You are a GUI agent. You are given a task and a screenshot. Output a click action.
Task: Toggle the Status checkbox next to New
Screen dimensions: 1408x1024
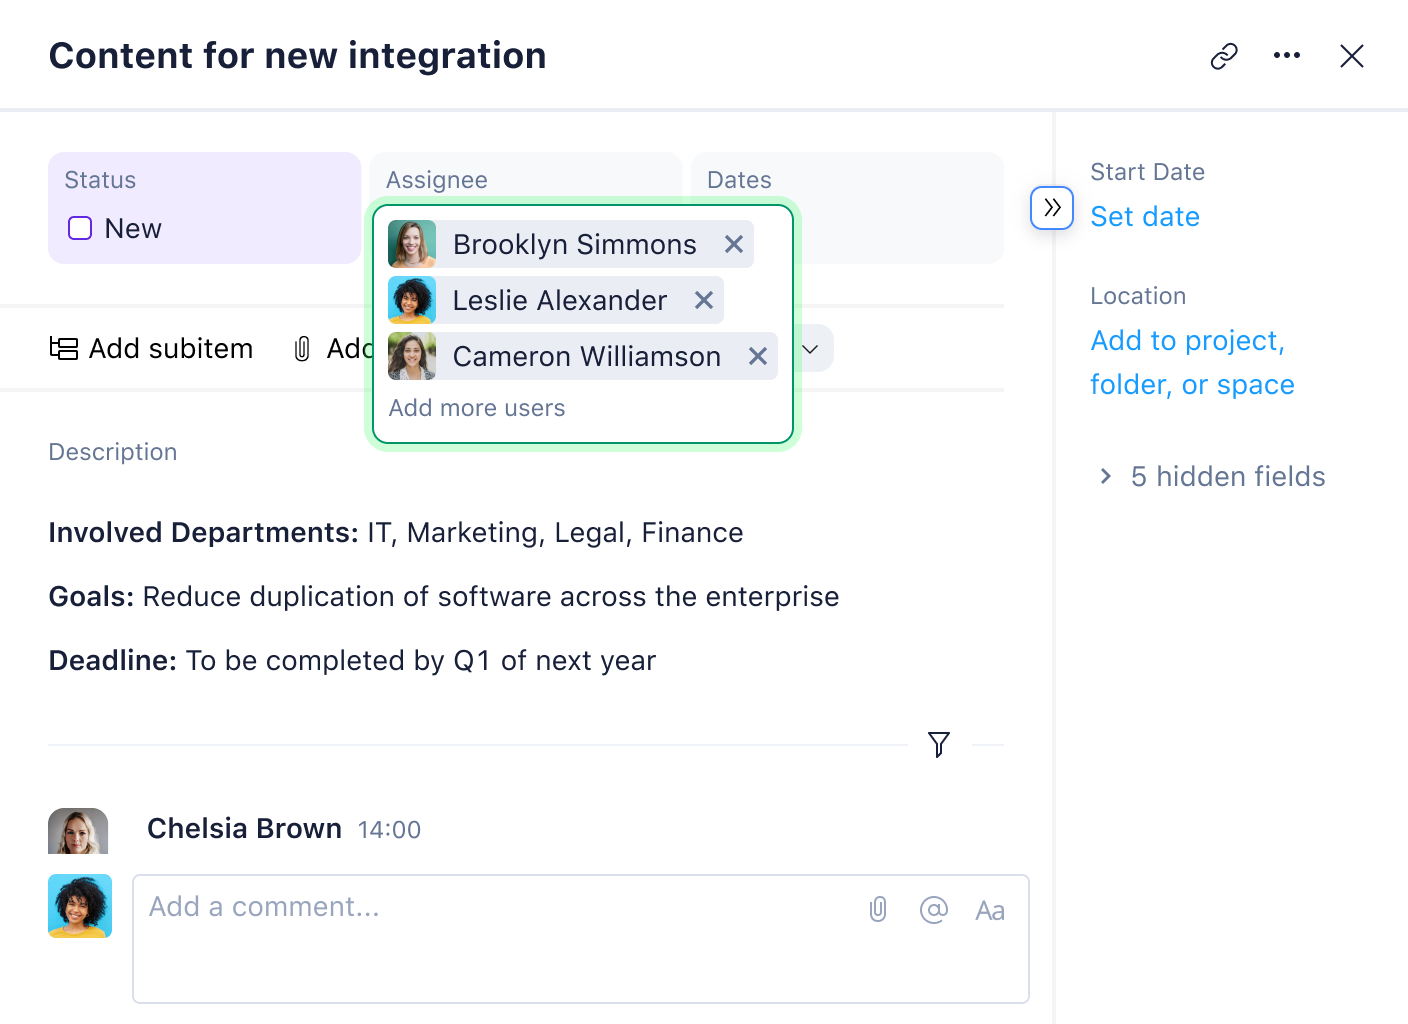coord(79,228)
